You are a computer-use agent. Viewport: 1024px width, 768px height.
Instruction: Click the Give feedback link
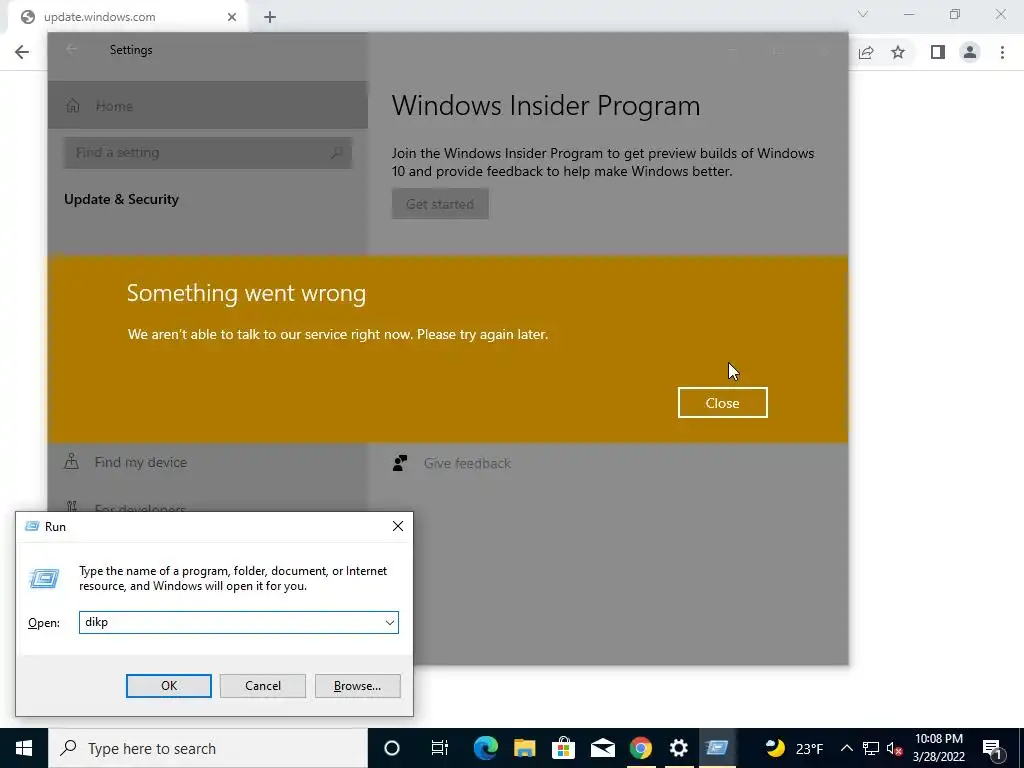coord(467,463)
